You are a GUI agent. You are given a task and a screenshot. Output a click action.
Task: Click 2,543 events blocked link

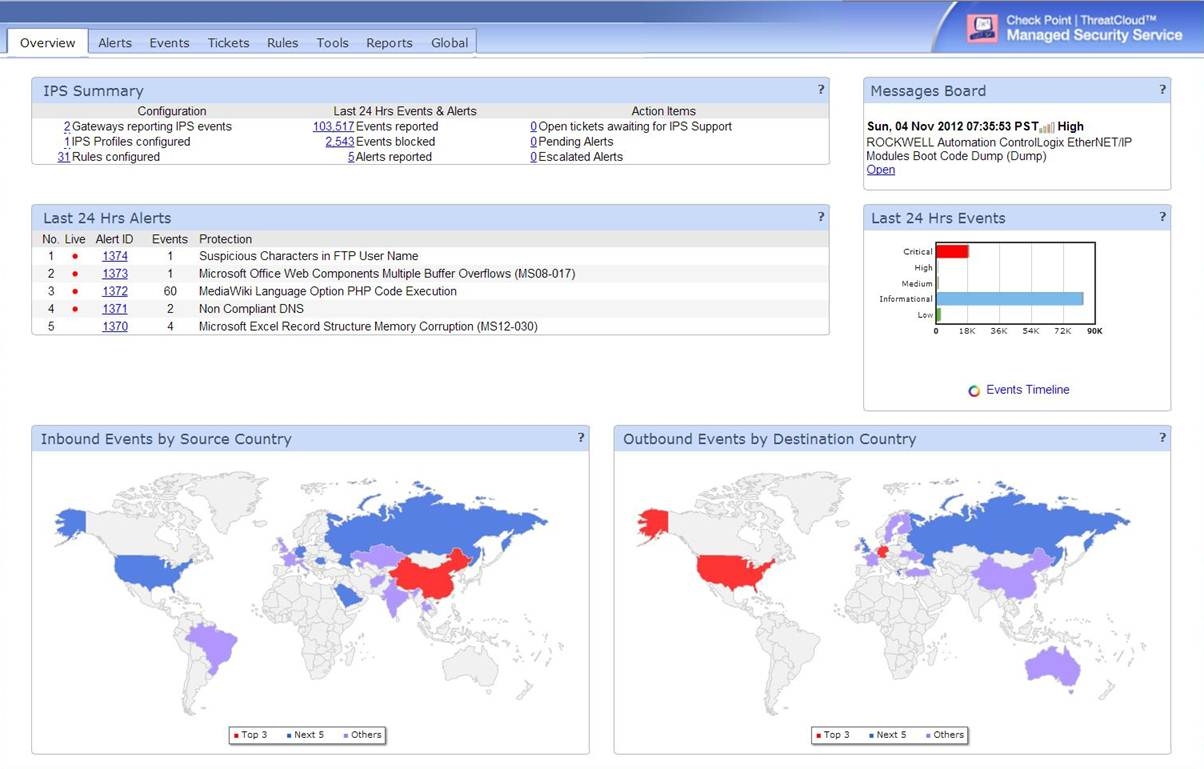click(x=340, y=142)
